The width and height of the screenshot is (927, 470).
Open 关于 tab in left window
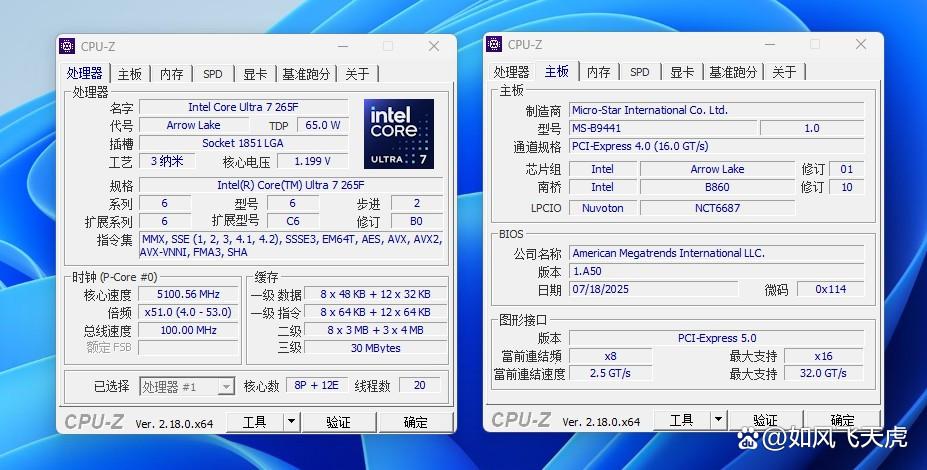point(358,74)
